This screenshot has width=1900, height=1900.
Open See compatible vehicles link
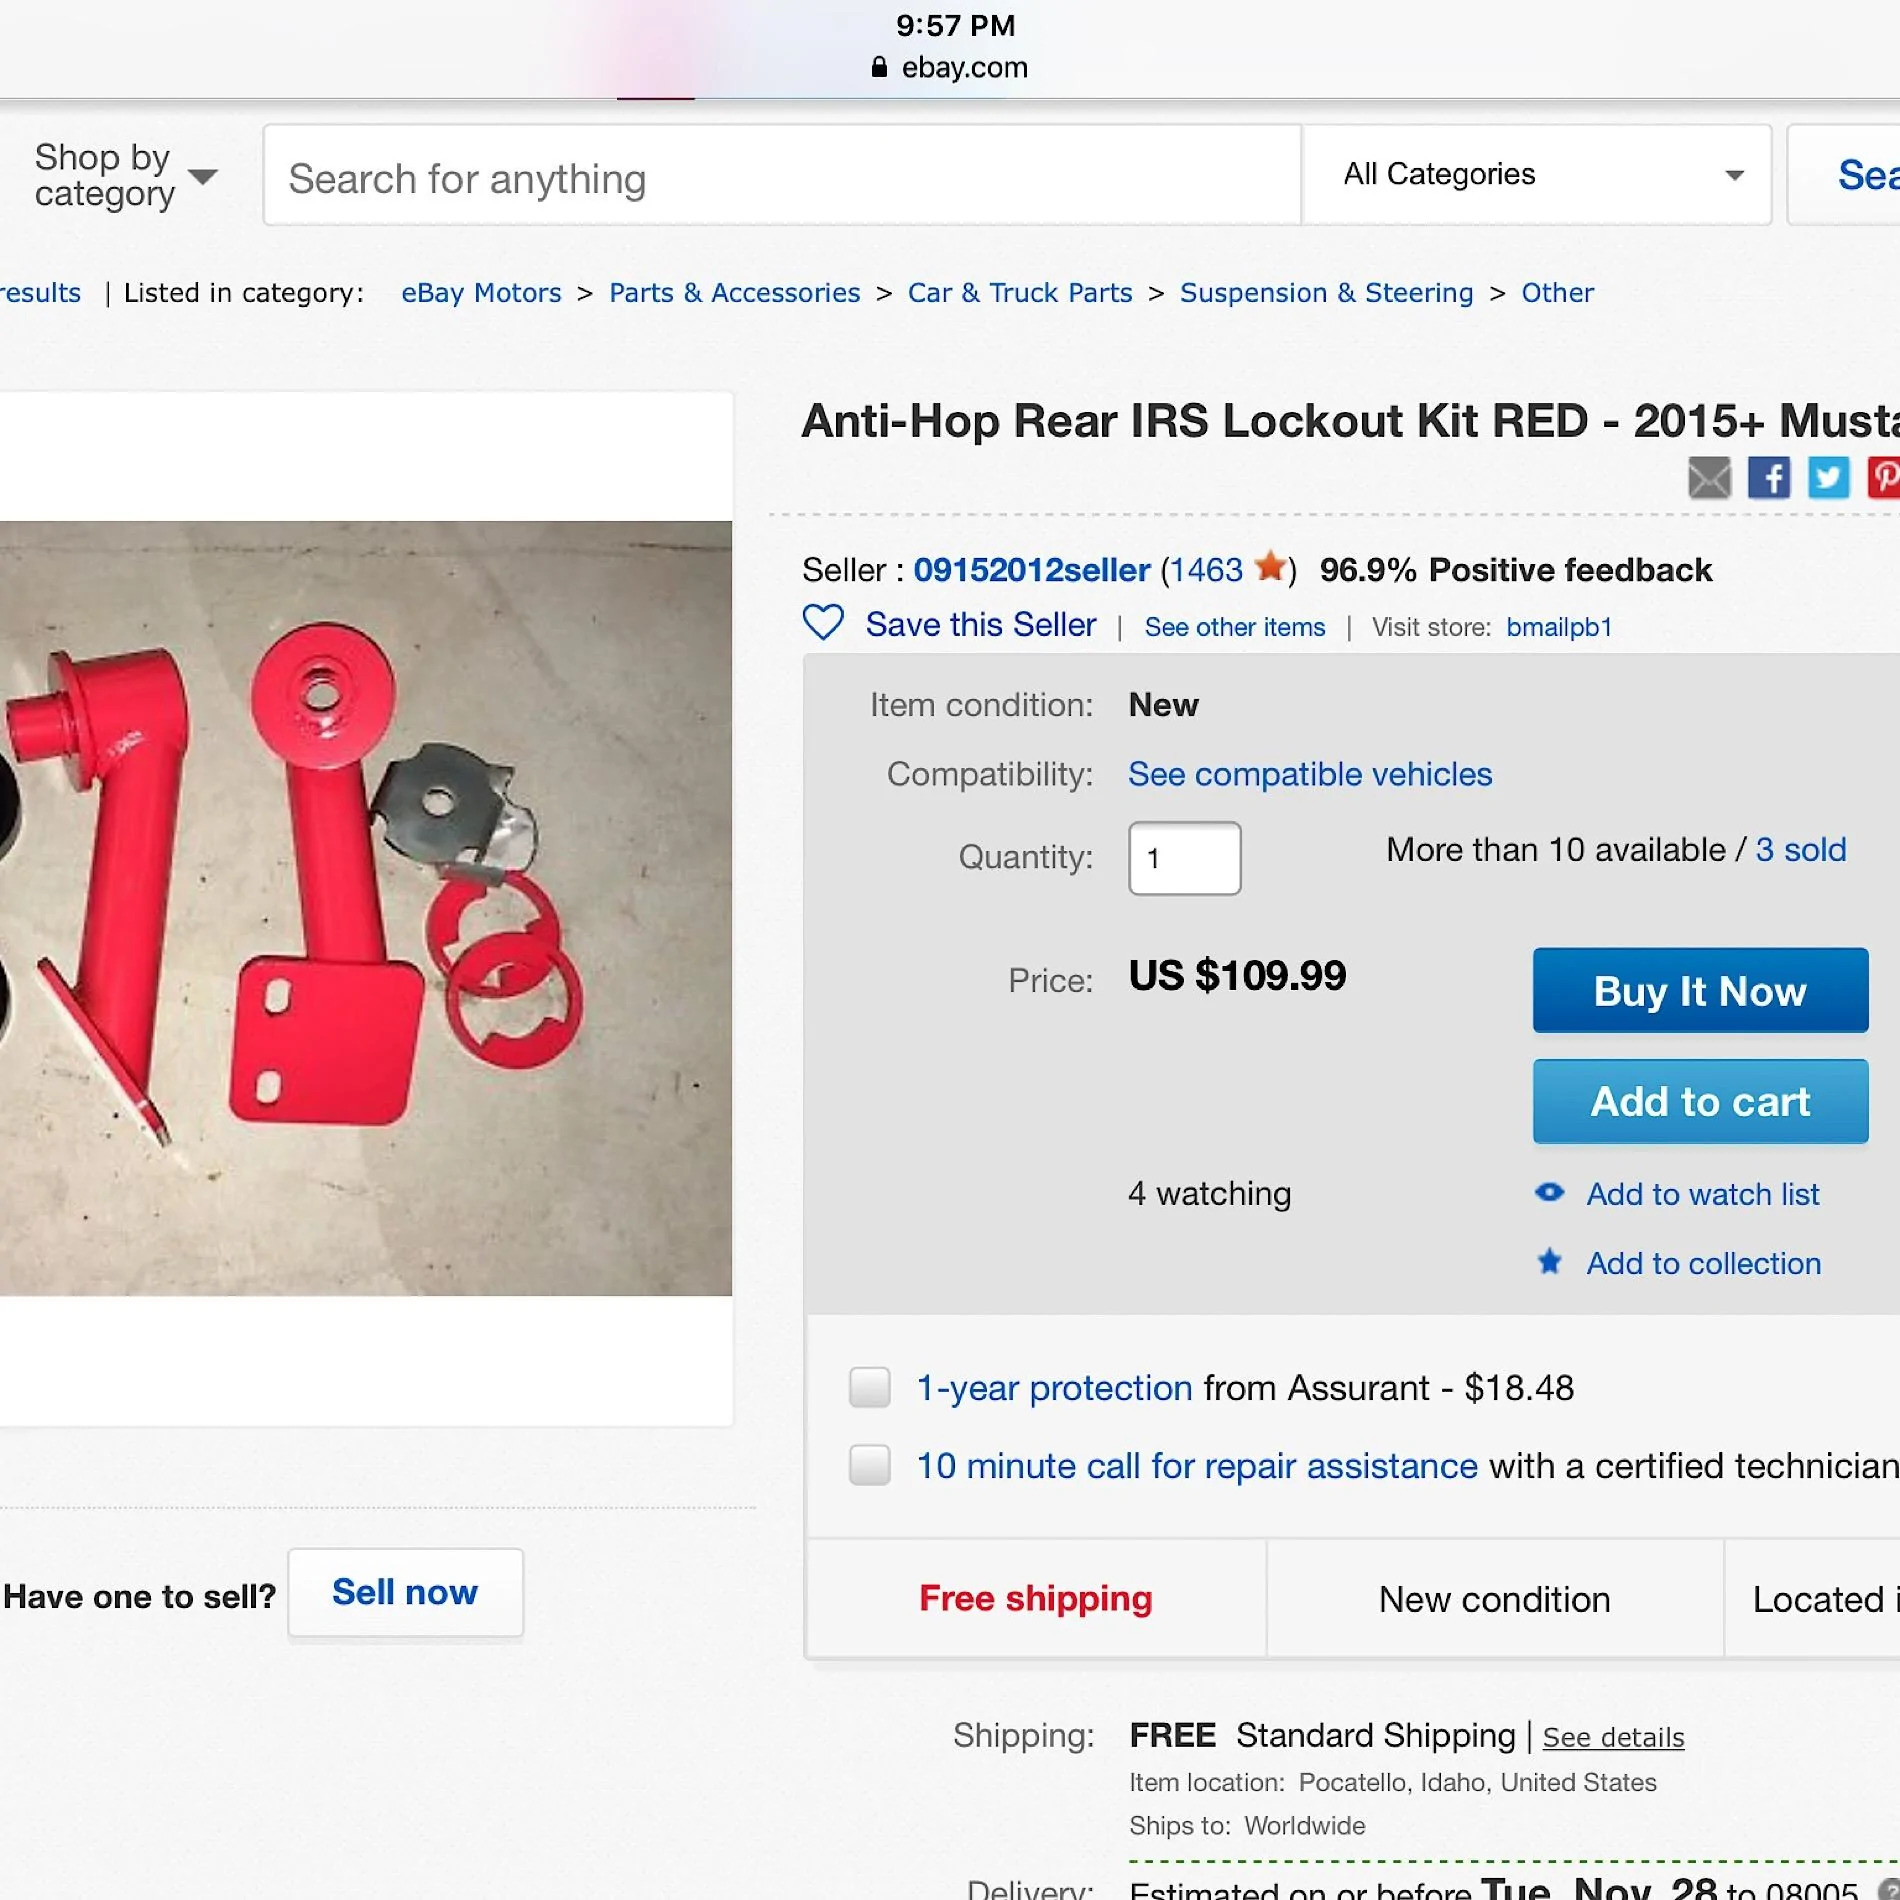click(x=1310, y=774)
